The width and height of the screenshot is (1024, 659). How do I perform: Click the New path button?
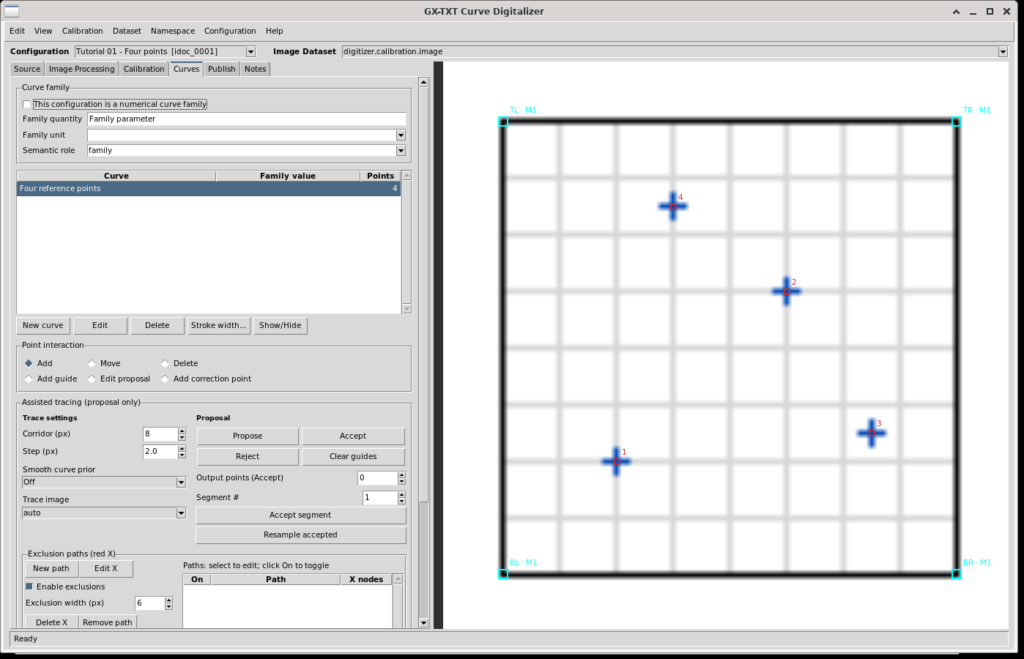click(x=51, y=569)
